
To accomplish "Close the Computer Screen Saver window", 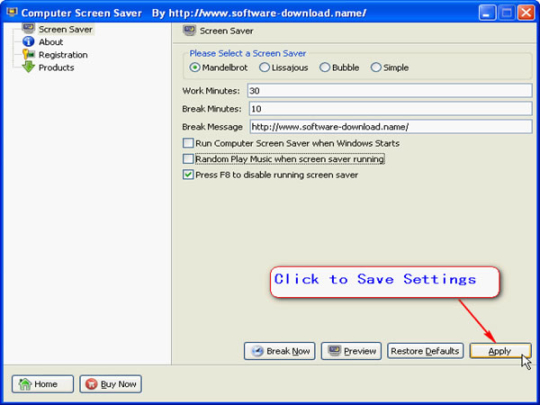I will tap(526, 13).
